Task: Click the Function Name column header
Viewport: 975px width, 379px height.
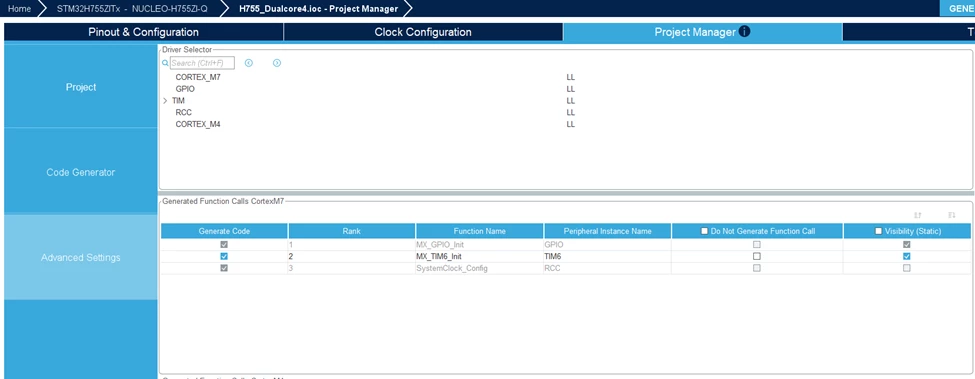Action: coord(479,231)
